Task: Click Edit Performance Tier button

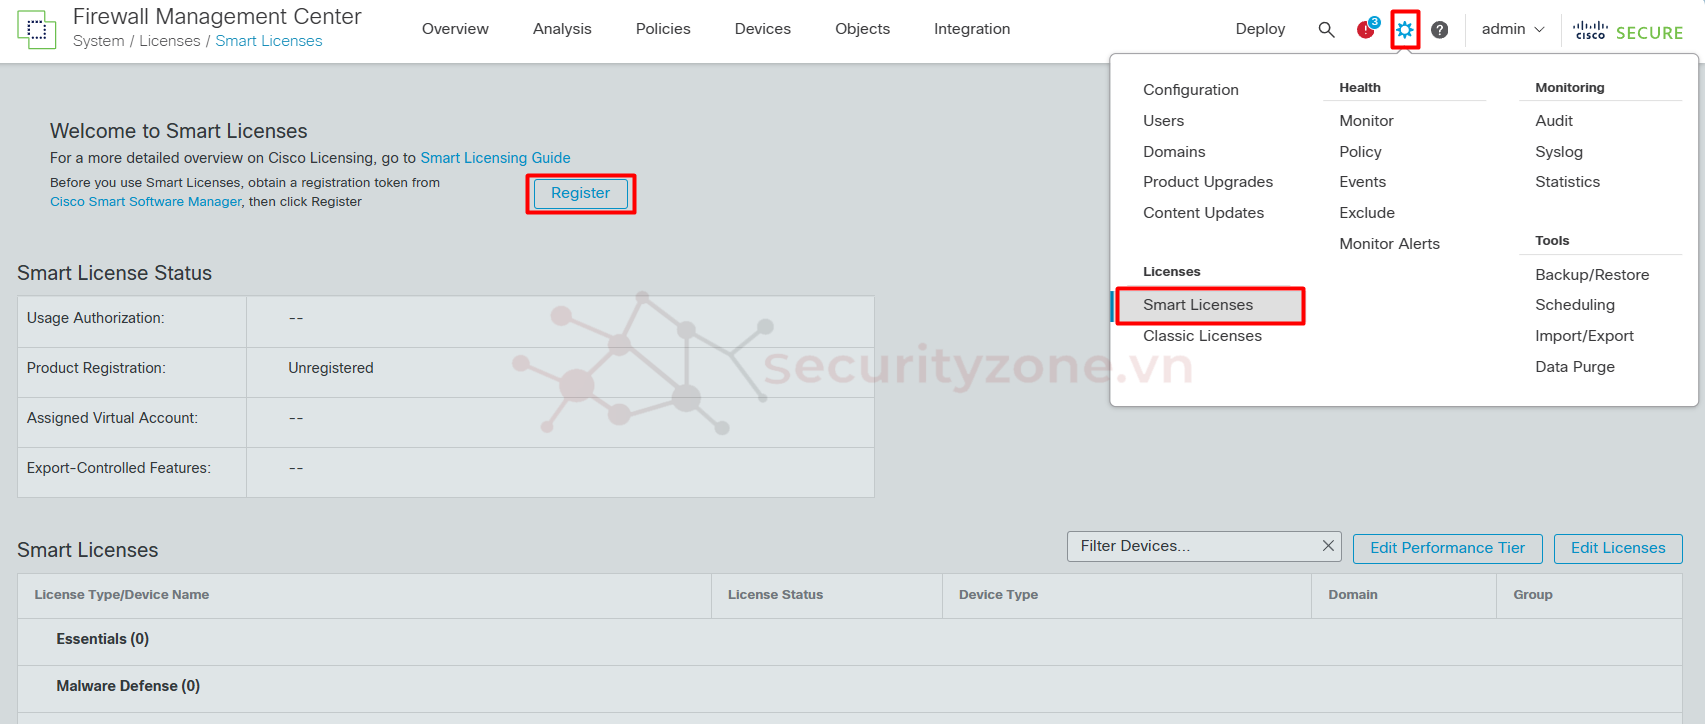Action: point(1447,548)
